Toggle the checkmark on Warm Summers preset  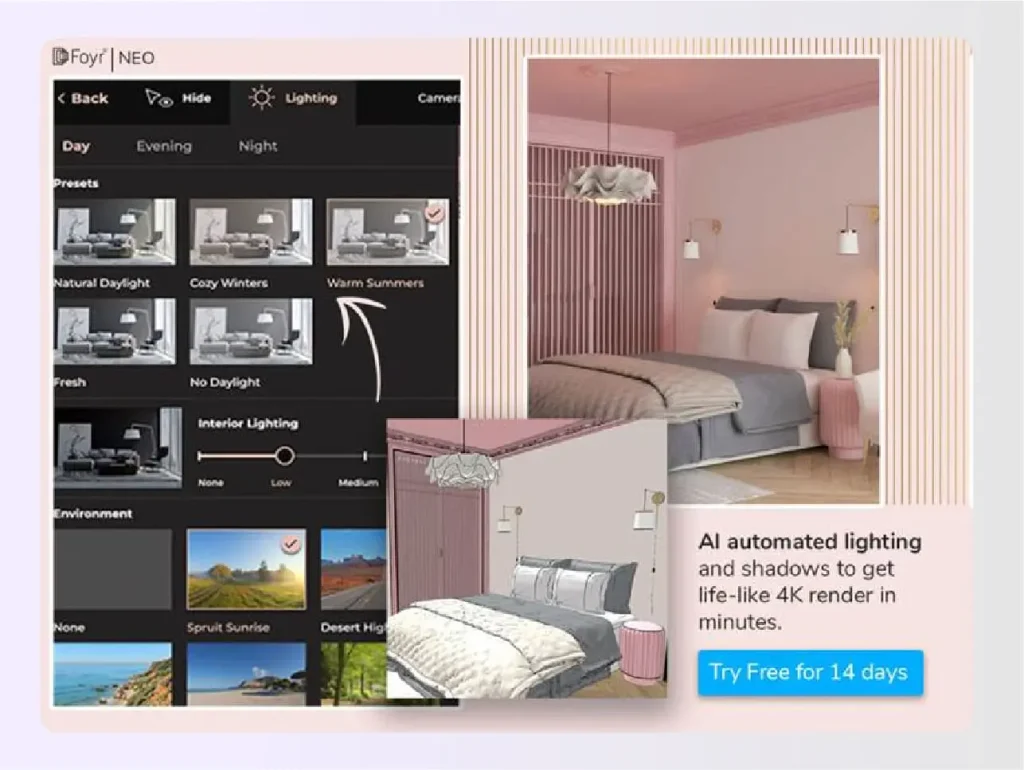tap(434, 213)
